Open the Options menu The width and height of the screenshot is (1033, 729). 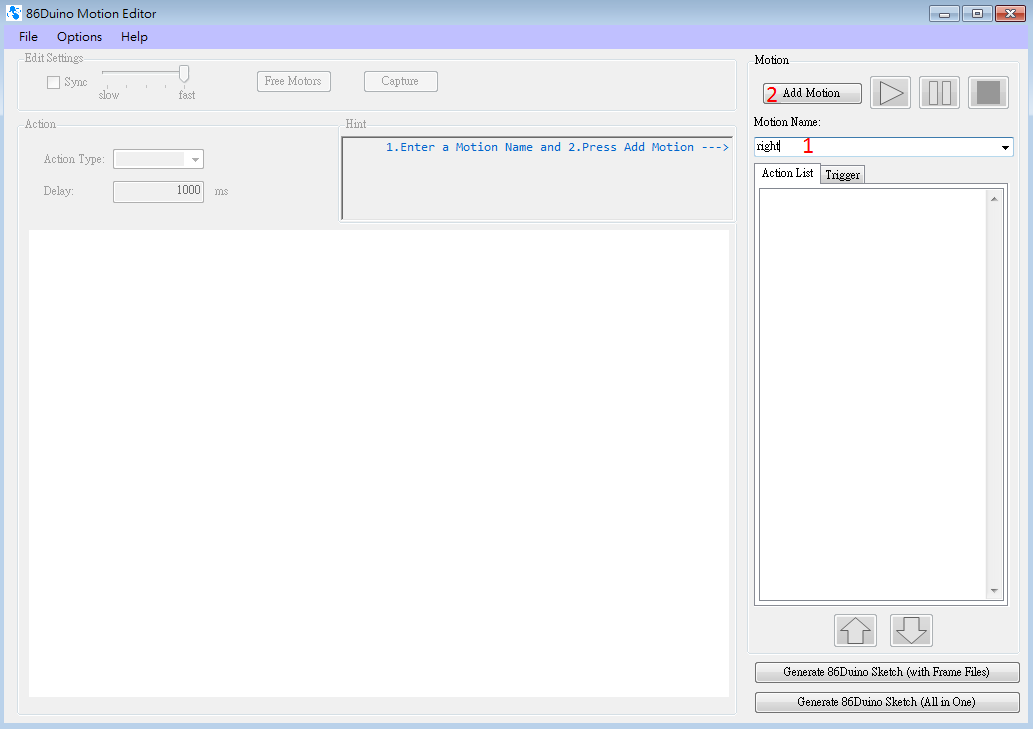coord(79,37)
